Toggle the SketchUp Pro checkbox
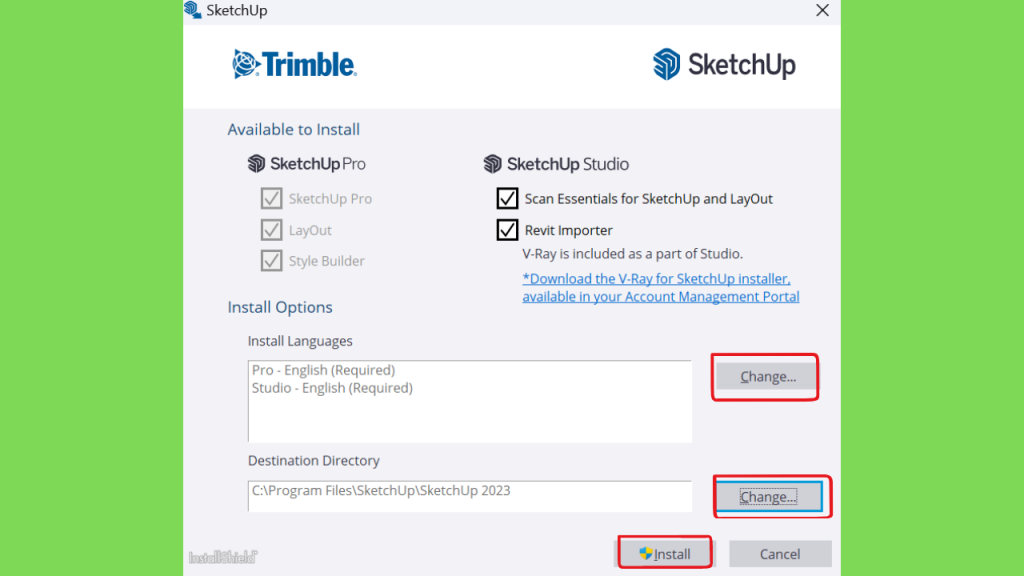Image resolution: width=1024 pixels, height=576 pixels. [x=271, y=198]
